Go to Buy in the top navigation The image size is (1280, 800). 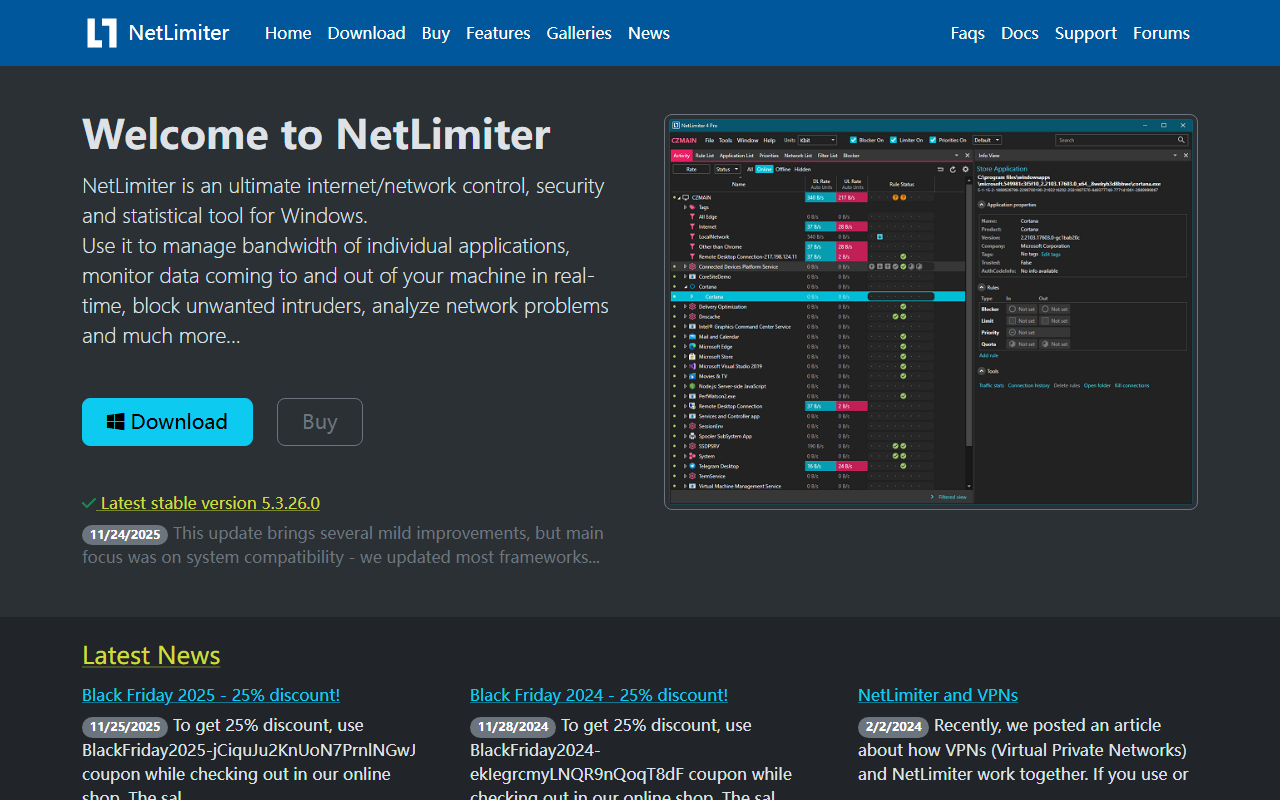(436, 33)
